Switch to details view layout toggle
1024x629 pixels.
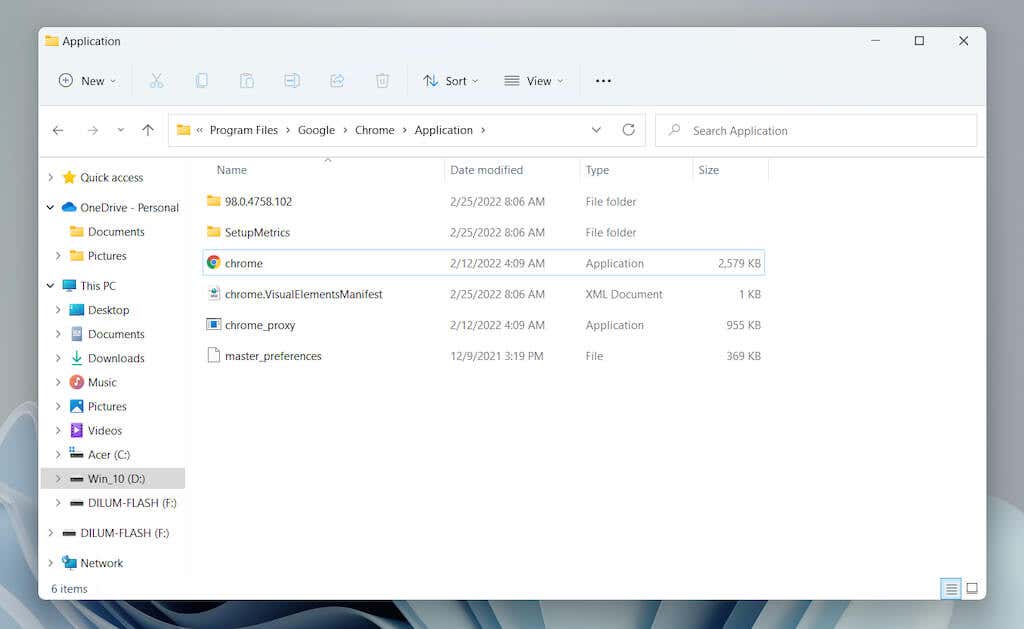(951, 589)
